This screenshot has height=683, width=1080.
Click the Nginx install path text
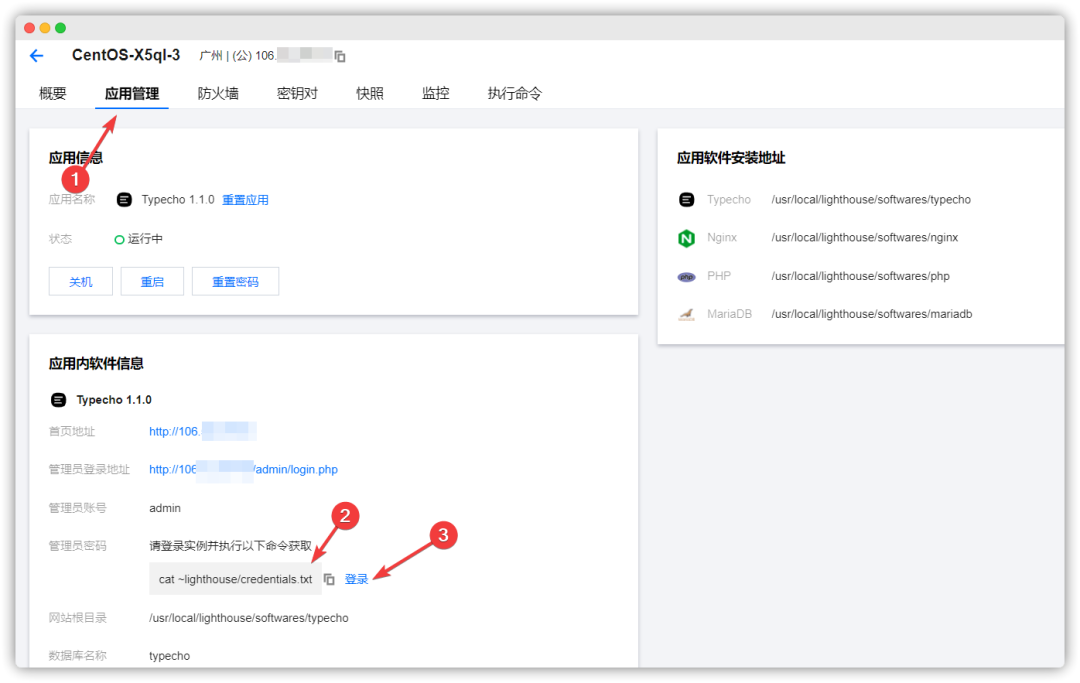point(864,238)
